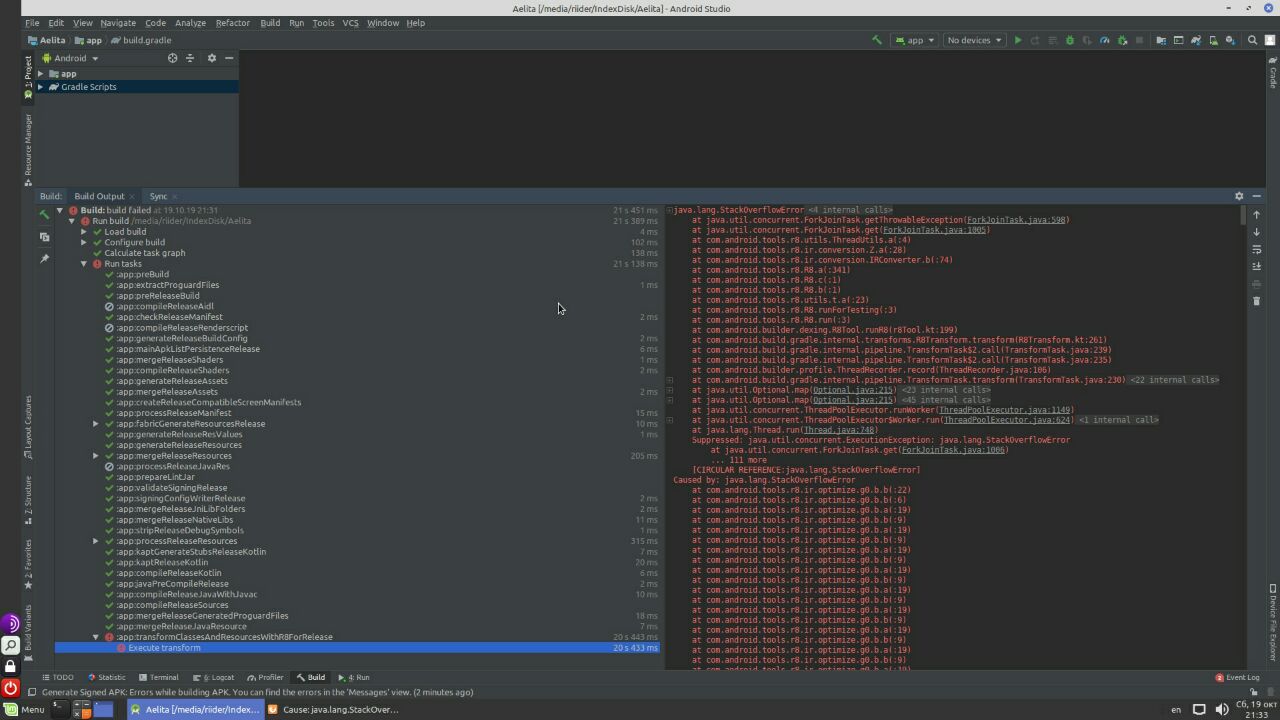The width and height of the screenshot is (1280, 720).
Task: Open the Android project view dropdown
Action: pyautogui.click(x=70, y=58)
